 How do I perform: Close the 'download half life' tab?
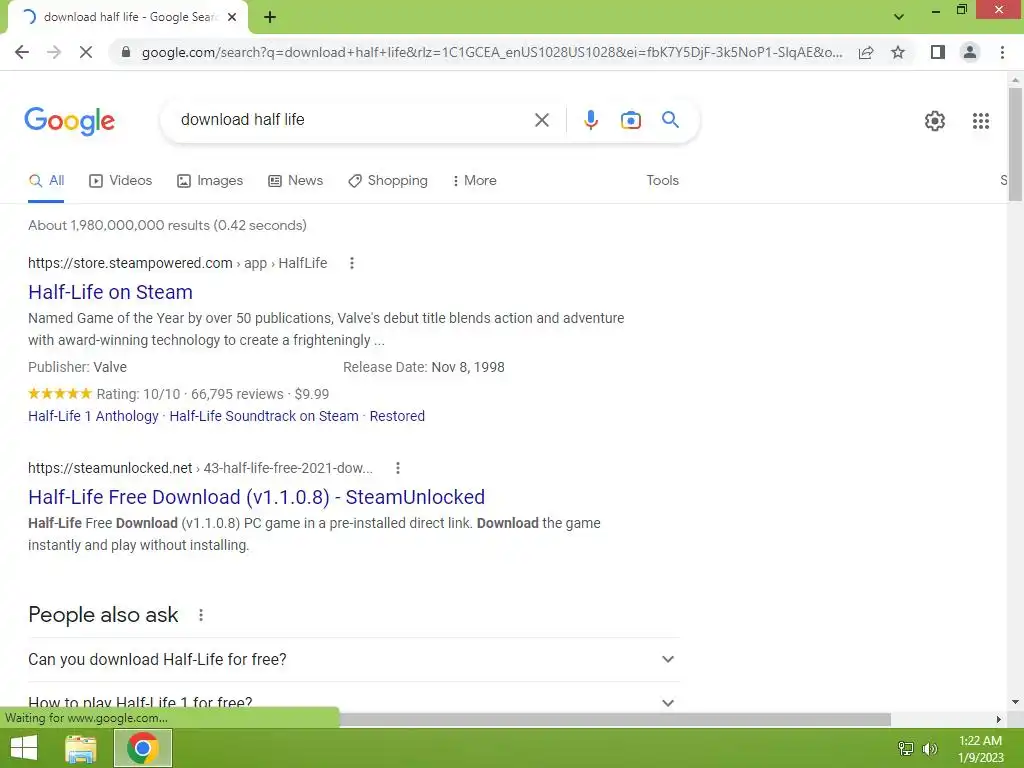coord(232,17)
